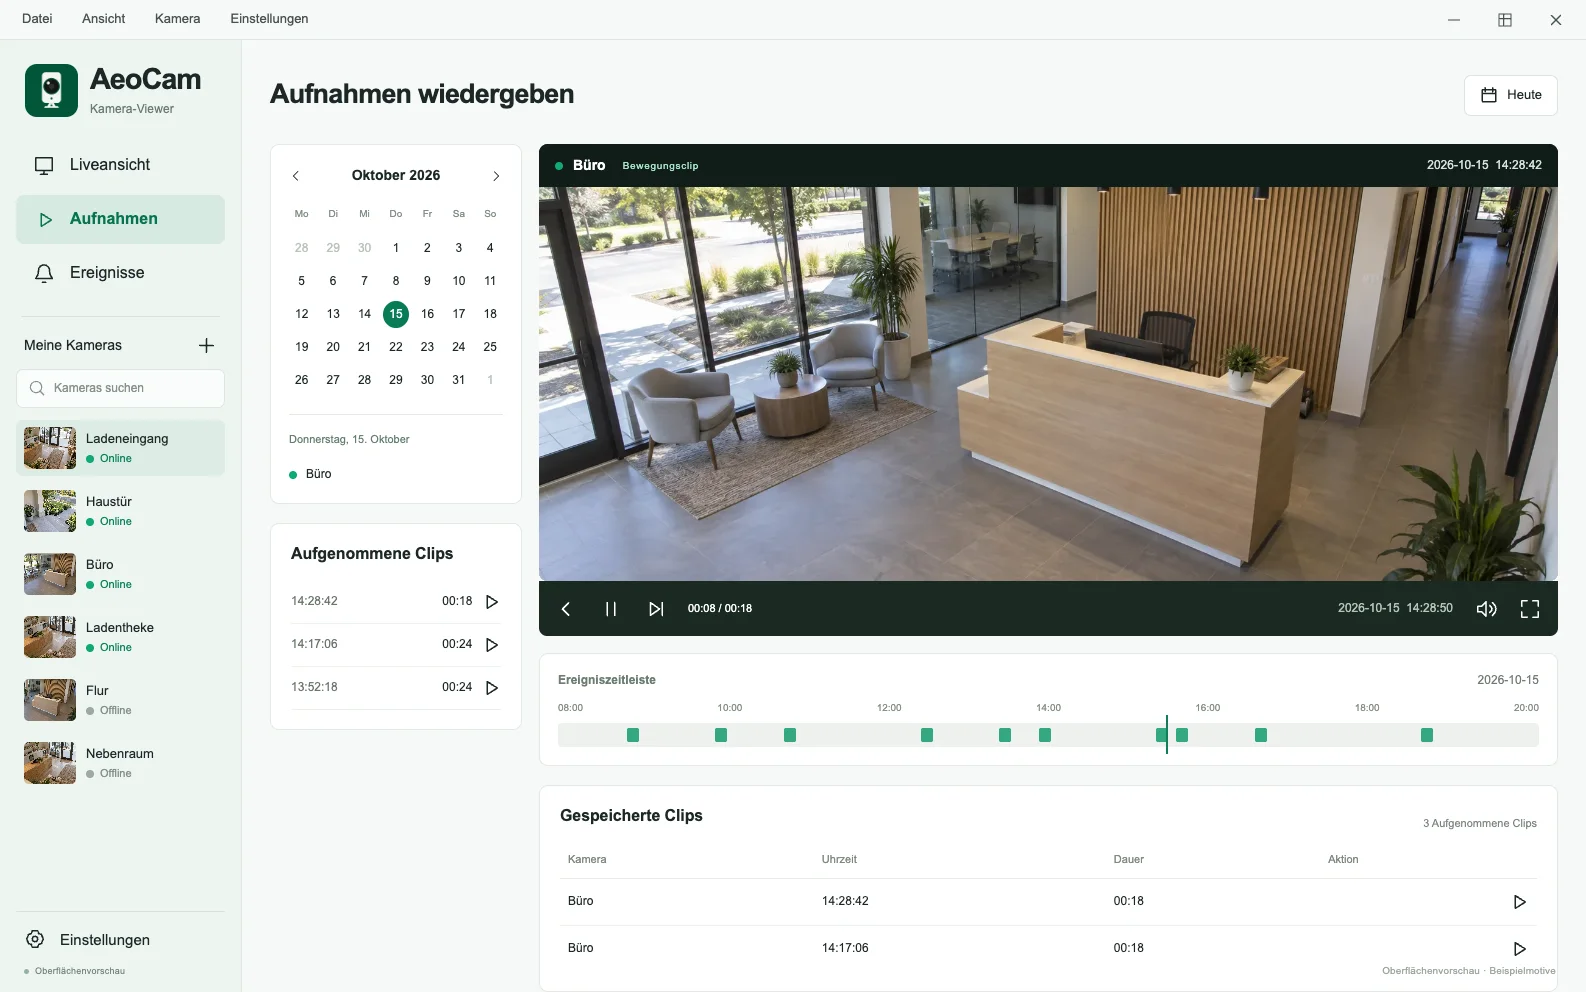Viewport: 1586px width, 992px height.
Task: Play the 14:17:06 recorded clip
Action: point(492,645)
